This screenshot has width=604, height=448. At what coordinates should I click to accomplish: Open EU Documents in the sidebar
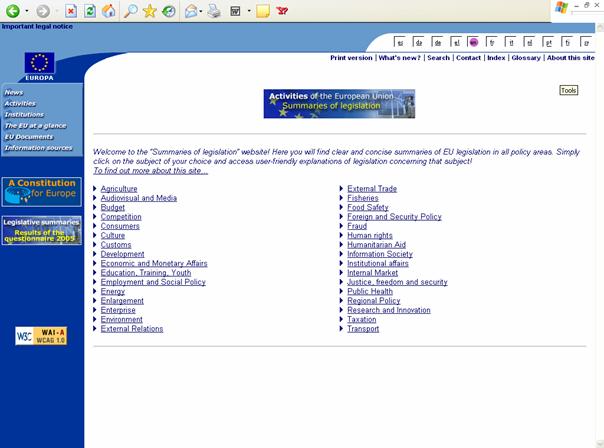[x=29, y=137]
